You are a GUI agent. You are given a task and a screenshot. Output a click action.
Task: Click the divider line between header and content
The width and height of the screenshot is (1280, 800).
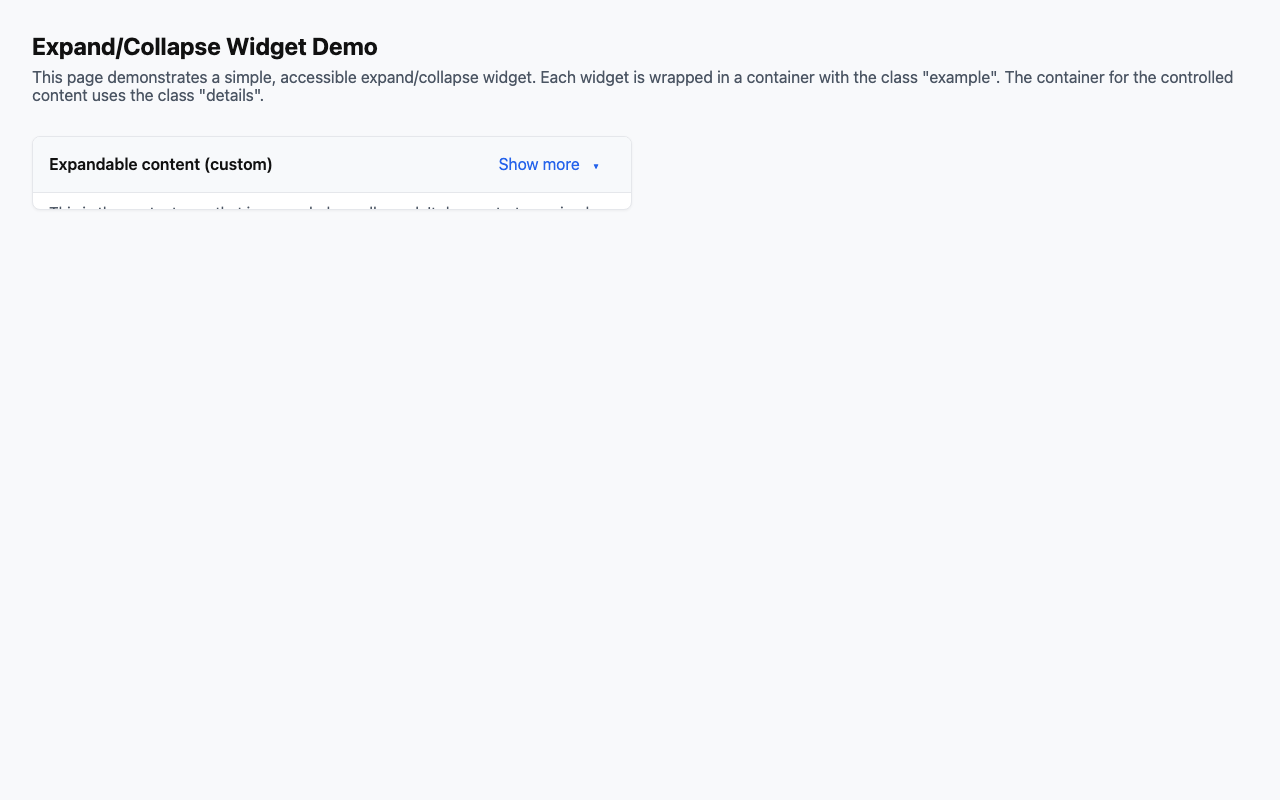pos(330,191)
